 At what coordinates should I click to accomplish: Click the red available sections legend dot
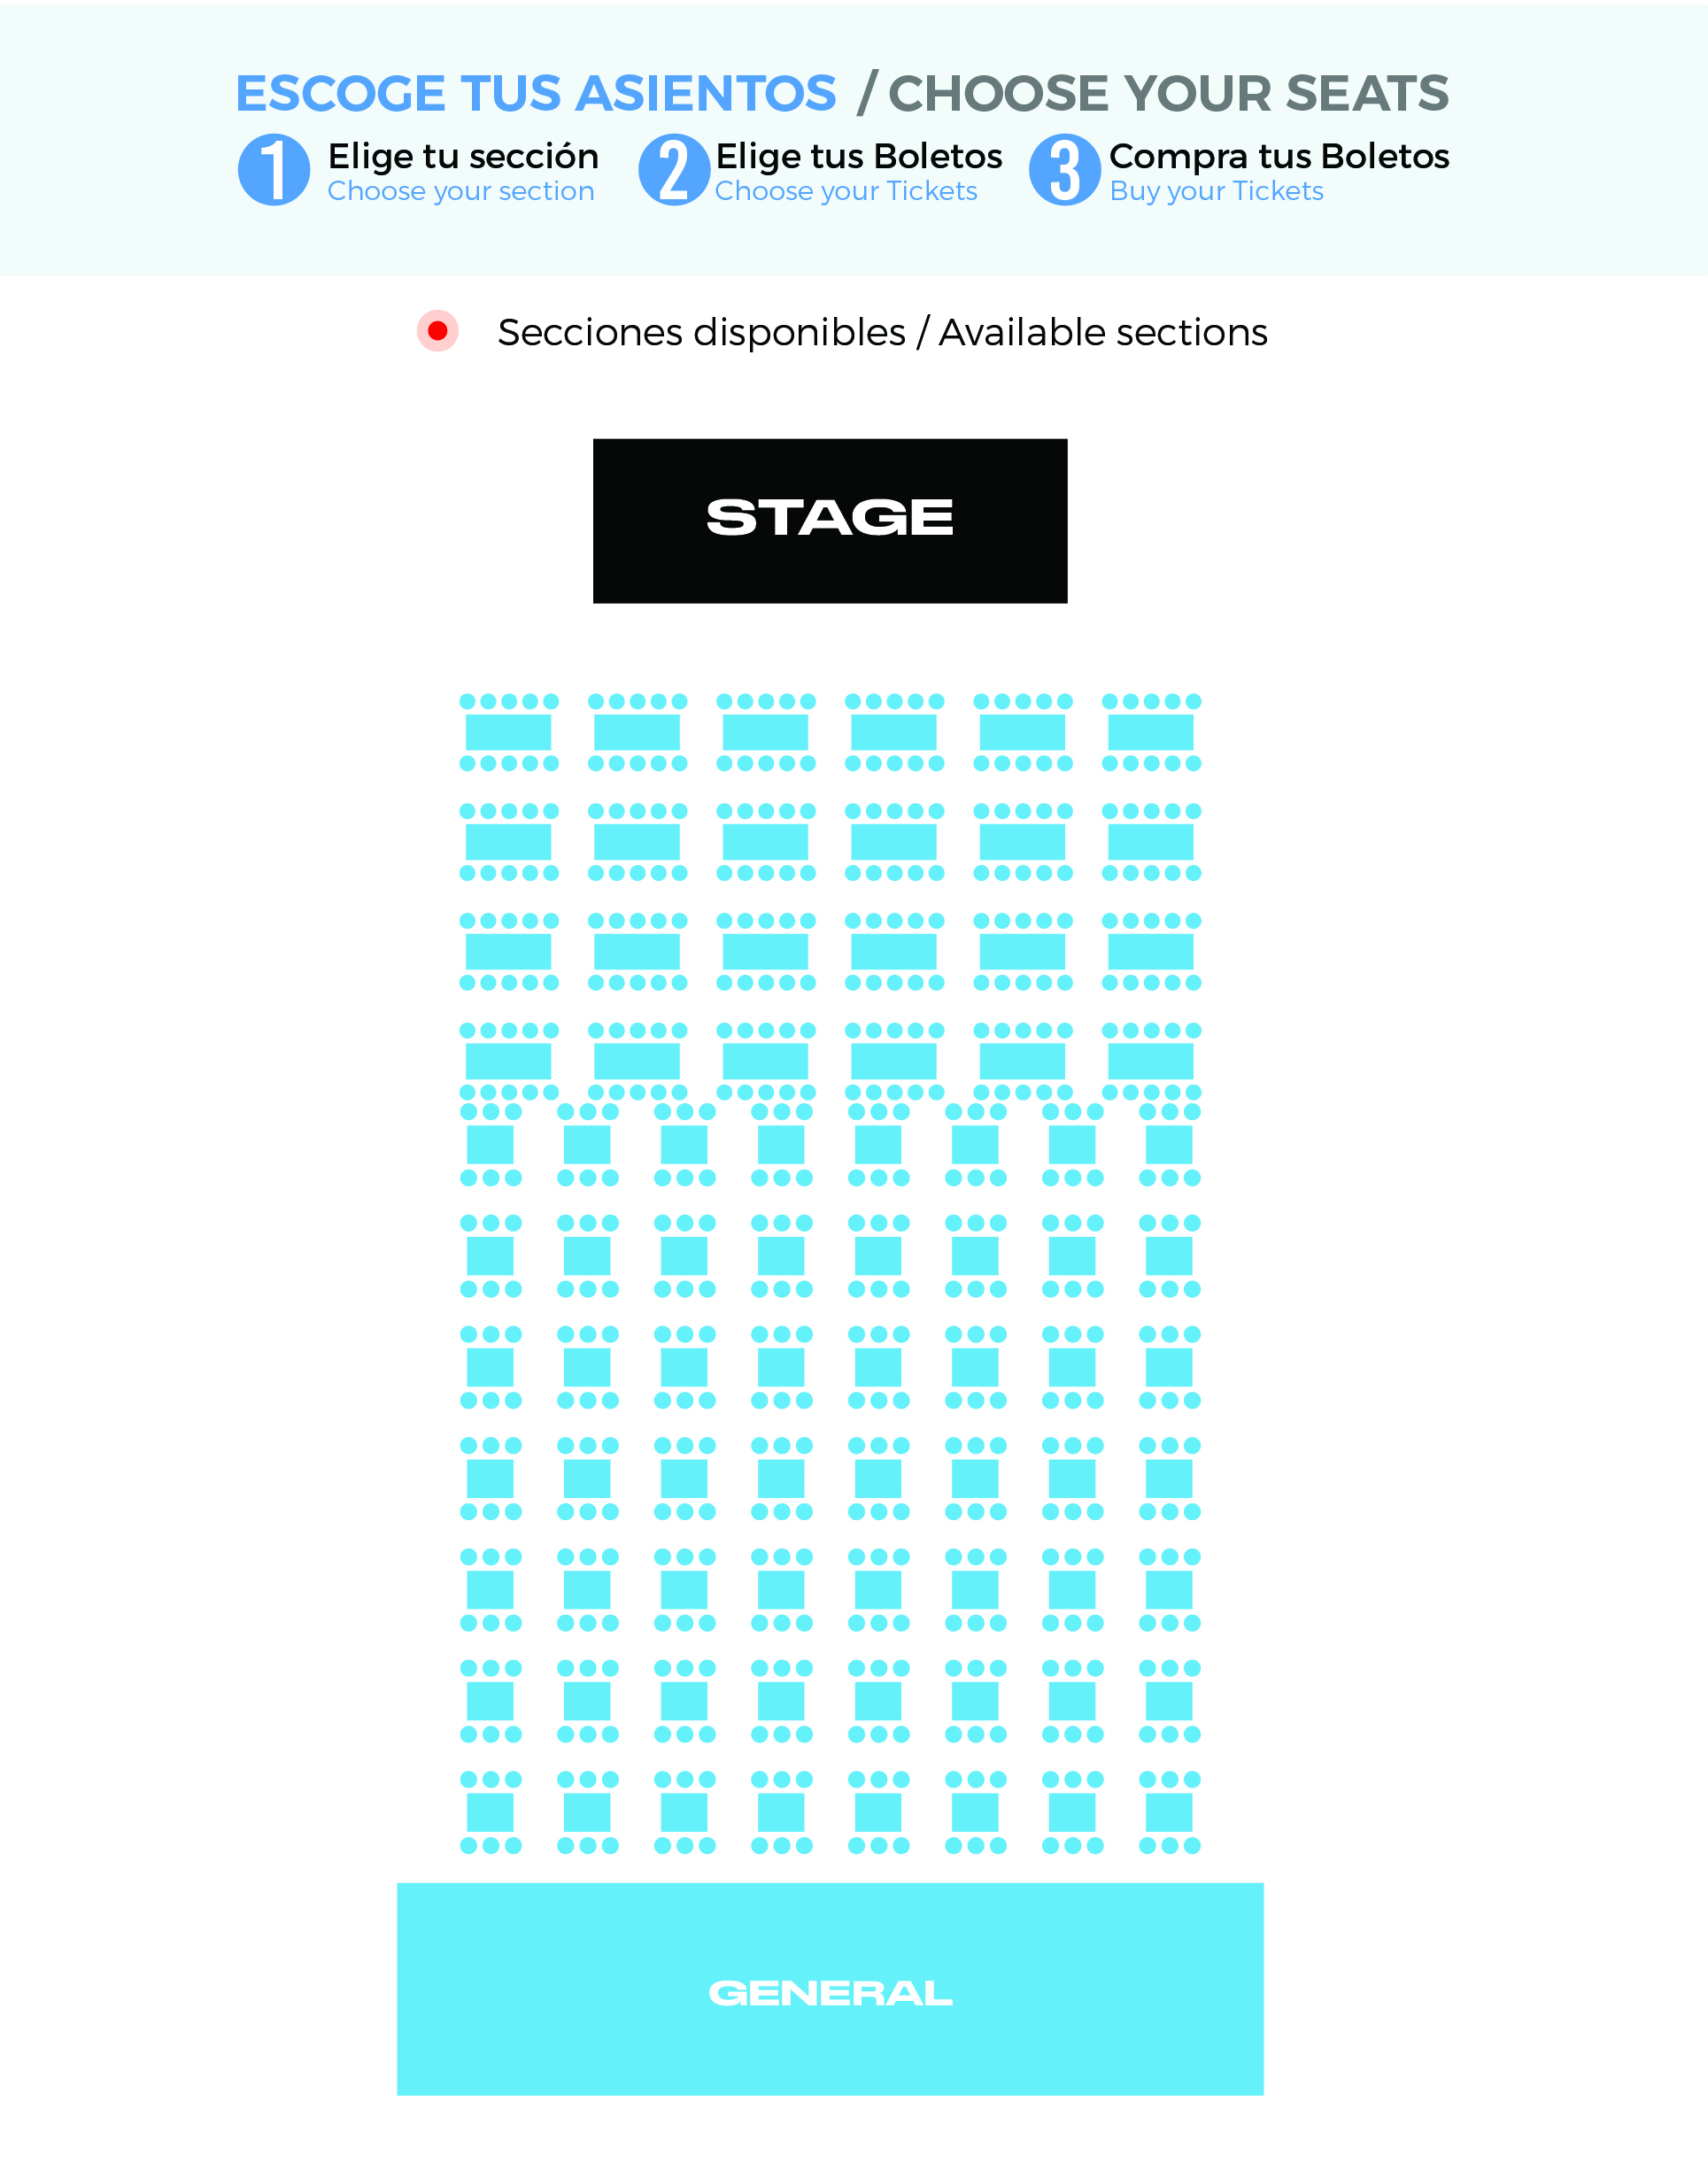(437, 331)
